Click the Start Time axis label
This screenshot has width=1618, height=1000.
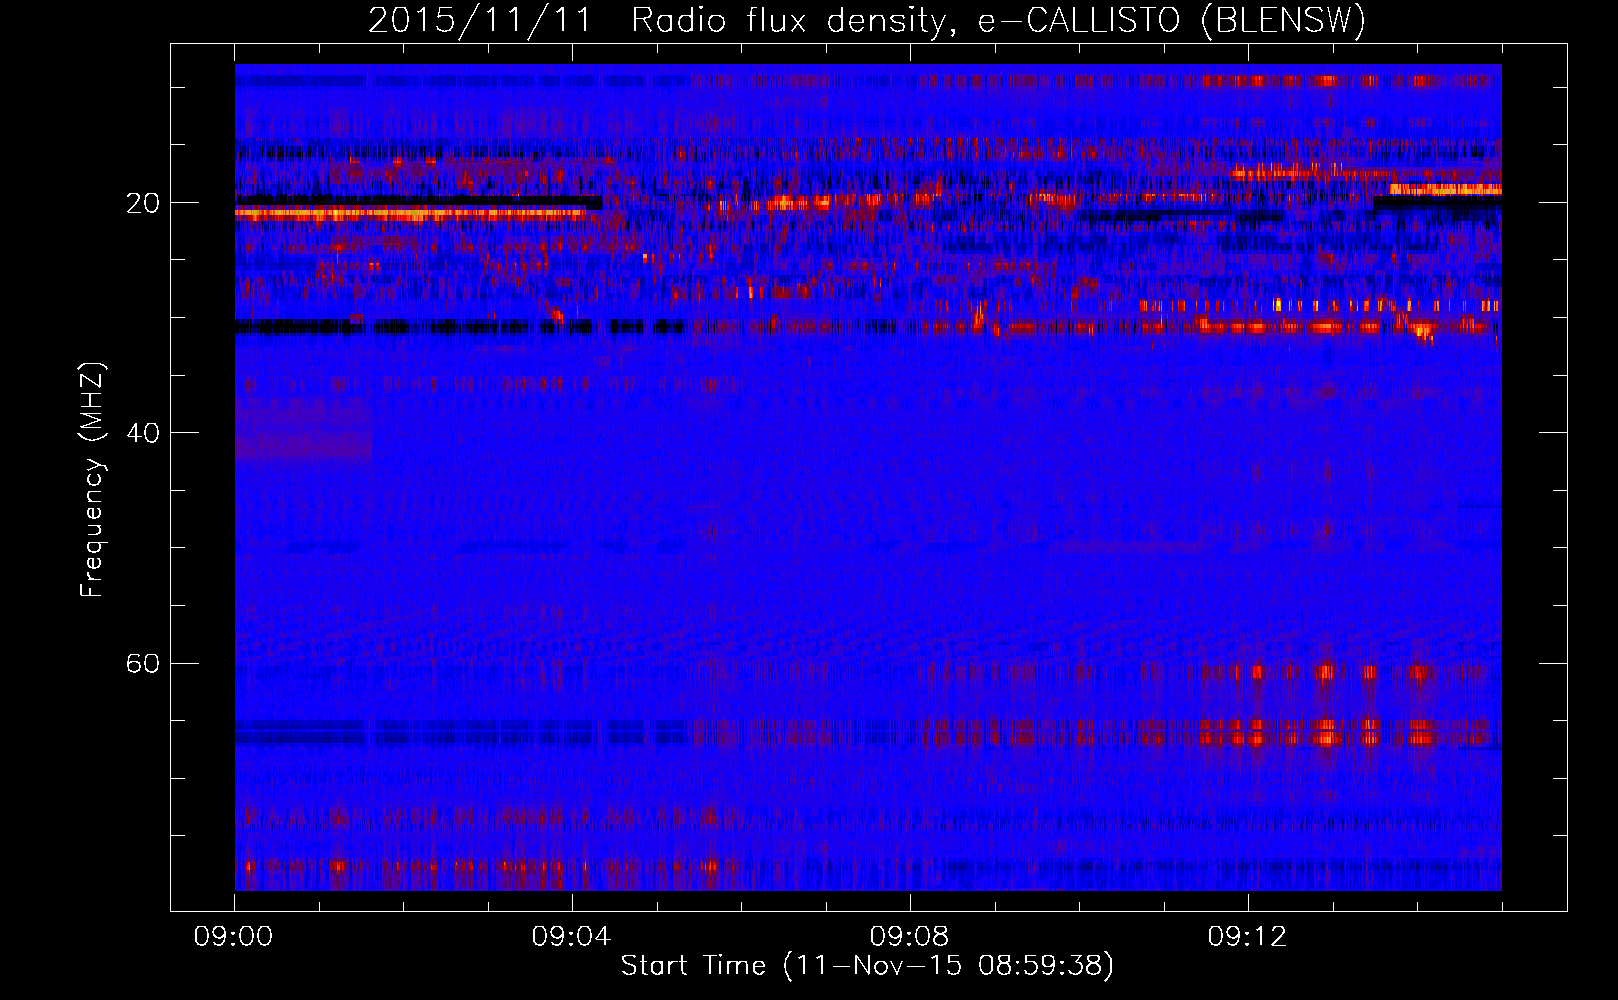[x=867, y=966]
